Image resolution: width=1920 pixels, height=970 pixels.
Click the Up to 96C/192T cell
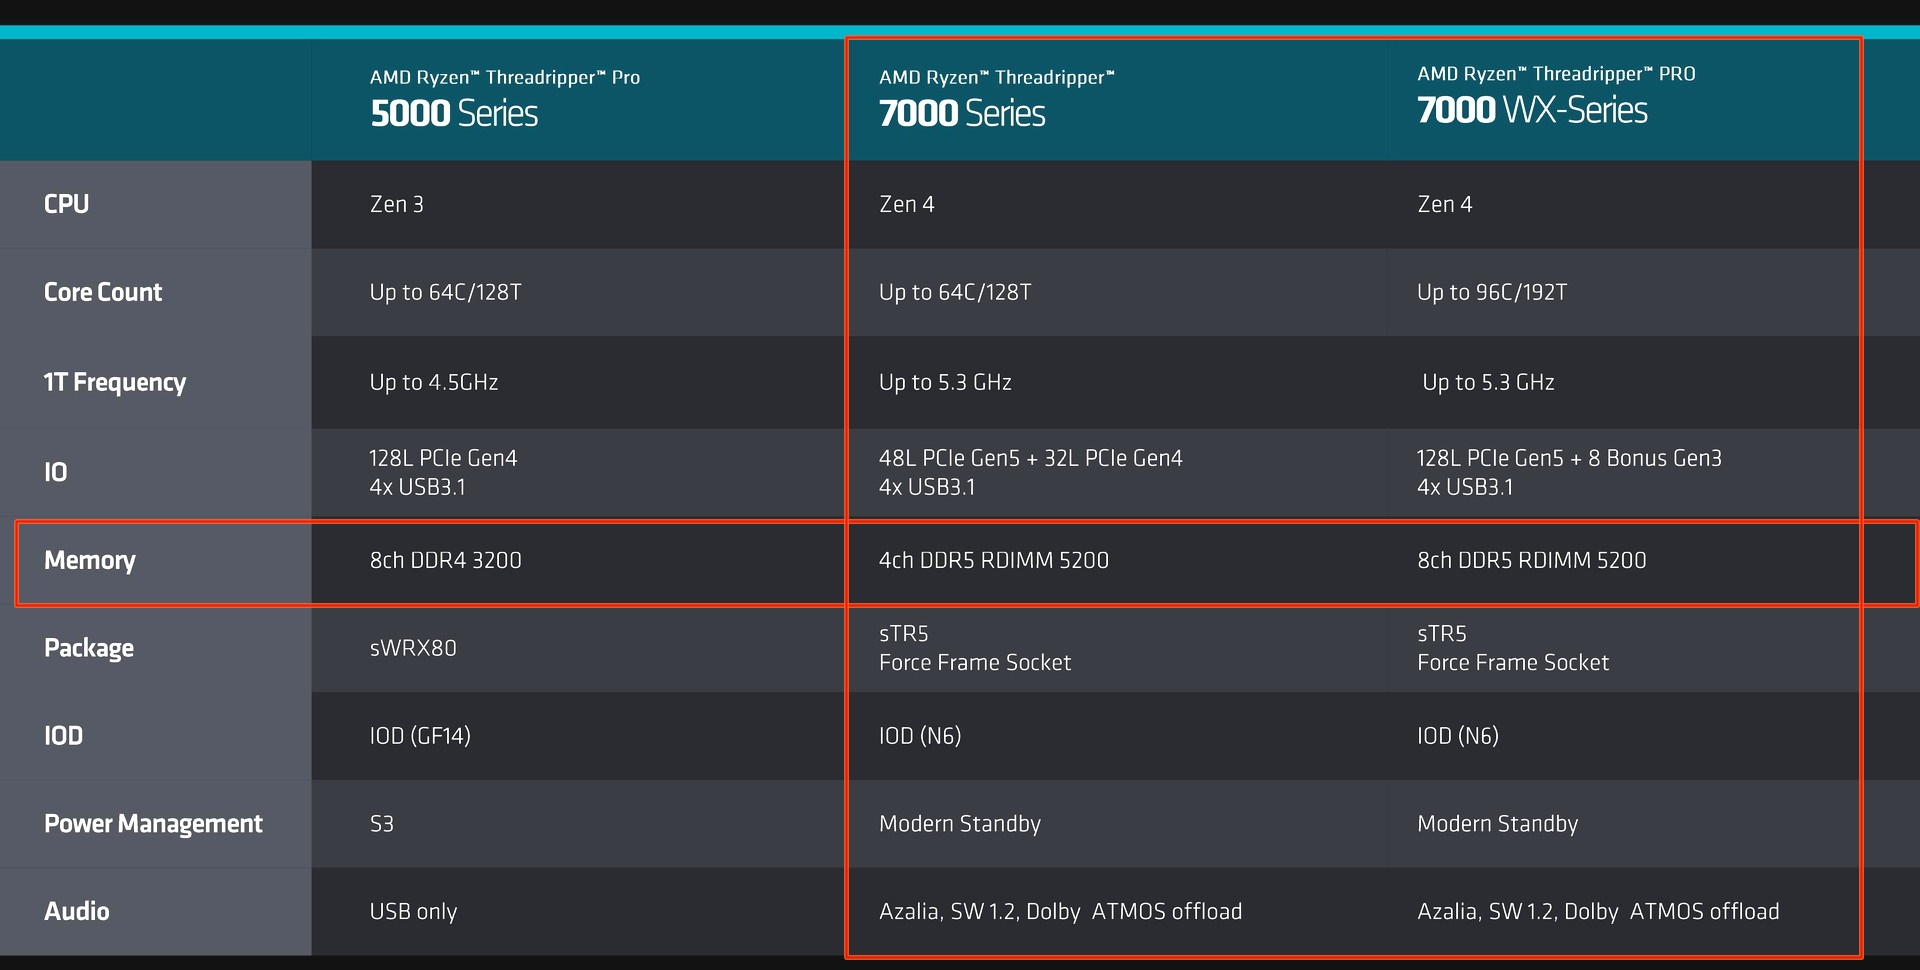point(1492,292)
